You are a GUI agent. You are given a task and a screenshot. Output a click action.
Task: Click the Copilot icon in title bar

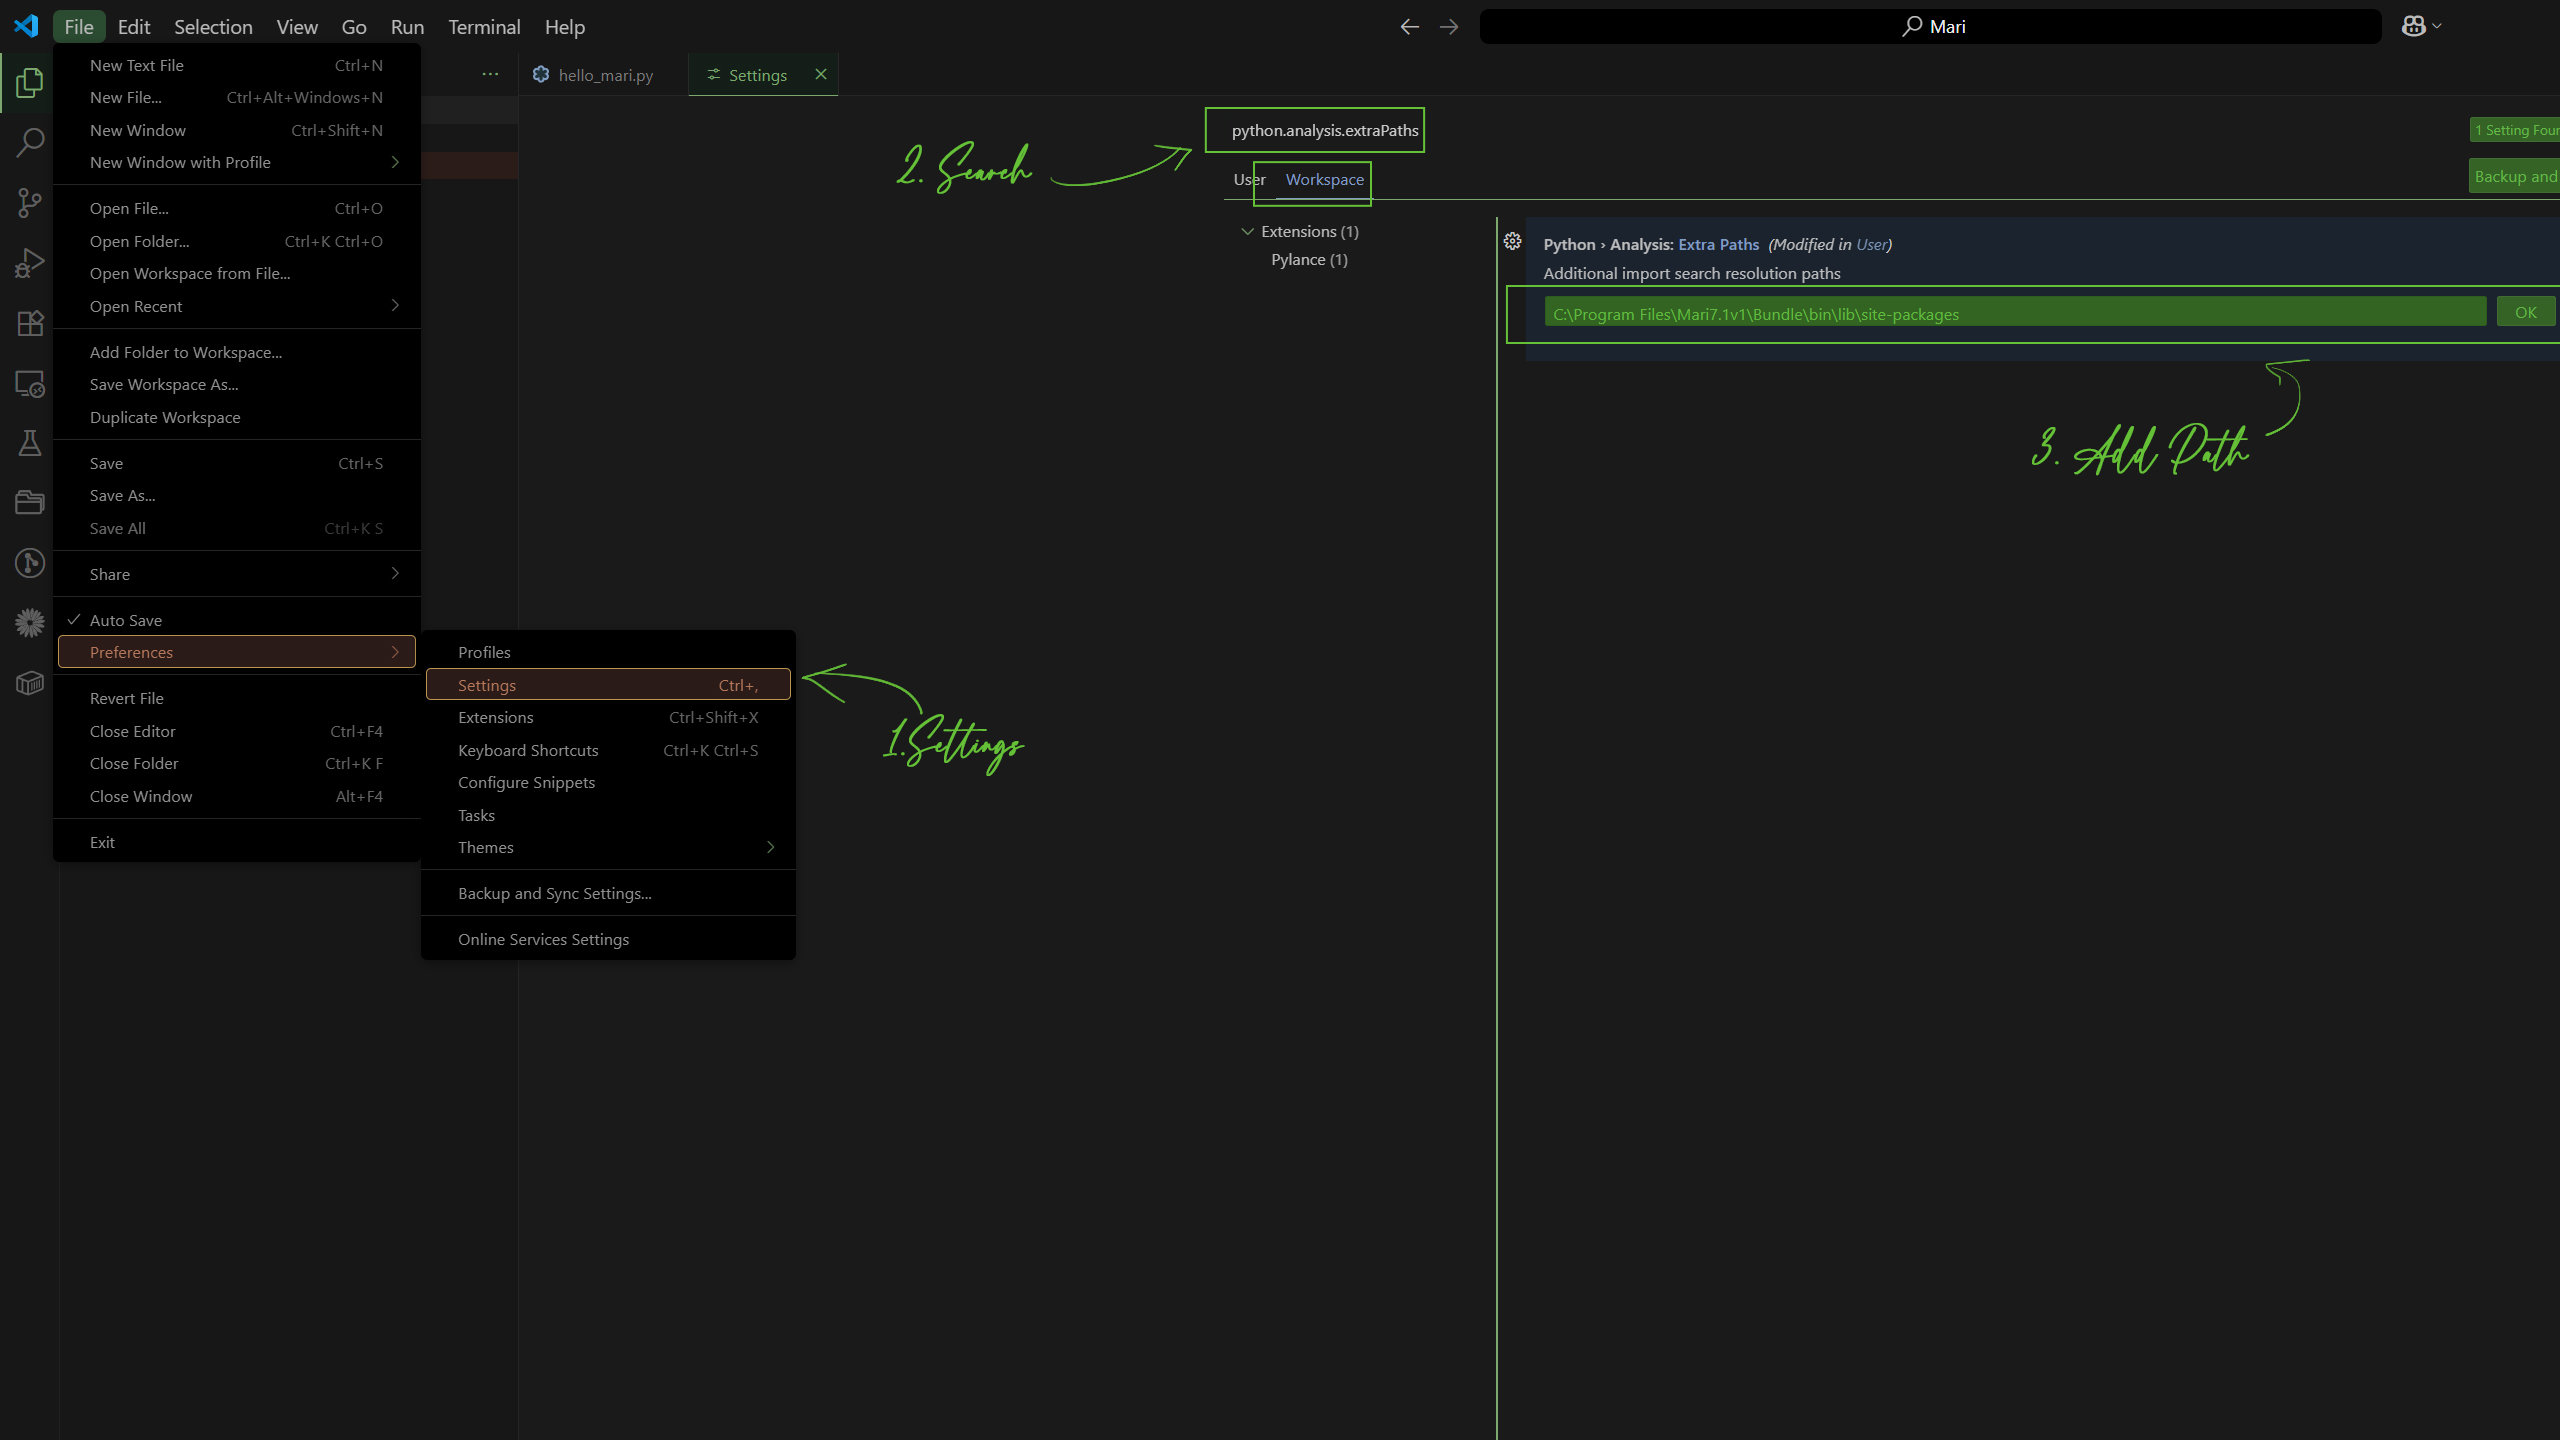coord(2413,27)
